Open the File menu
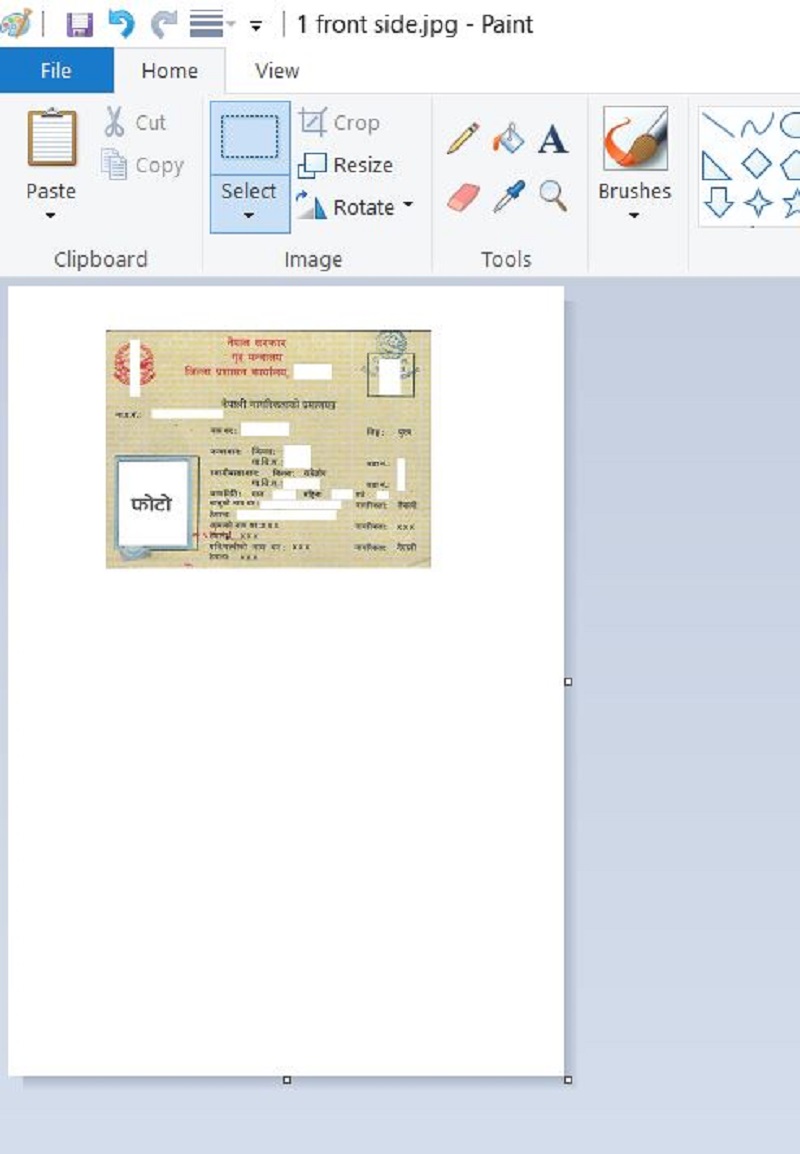800x1154 pixels. (x=56, y=71)
